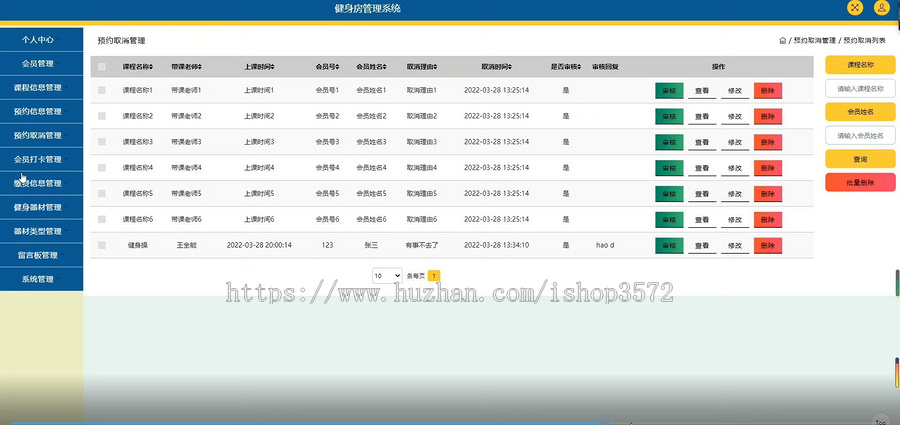Click 预约取消管理 in the breadcrumb
The image size is (900, 425).
(814, 41)
